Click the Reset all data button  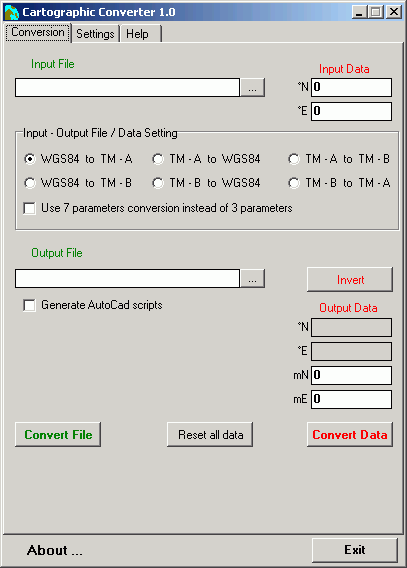[210, 435]
